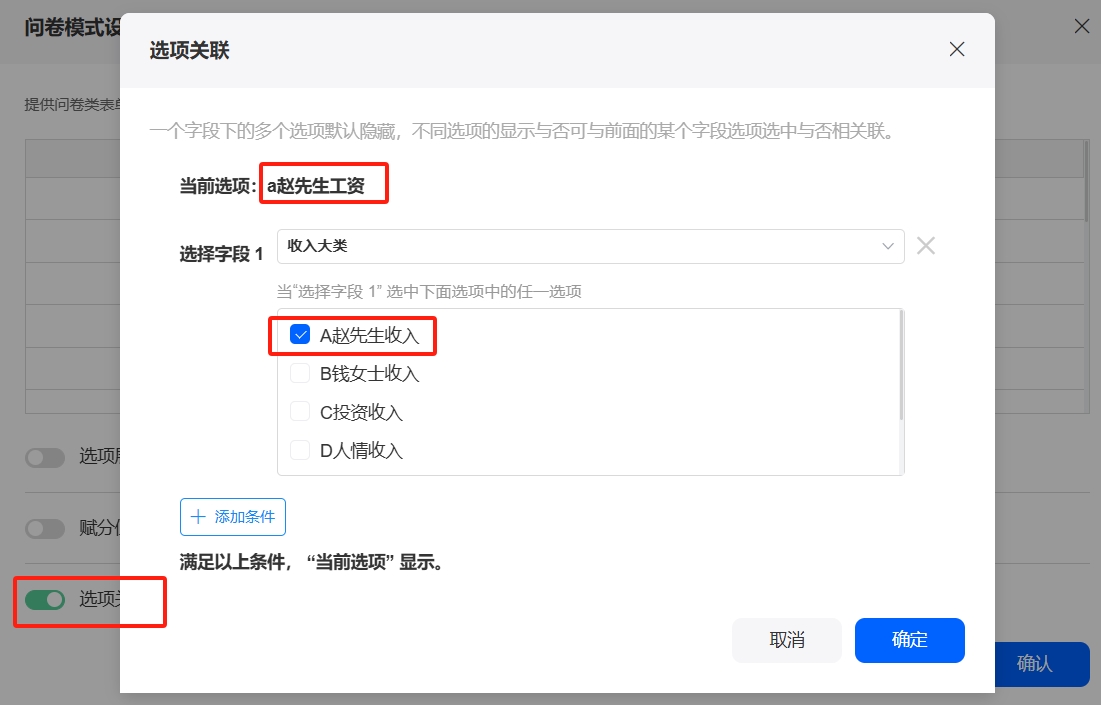Click the background table scrollbar
Viewport: 1101px width, 705px height.
pos(1087,180)
